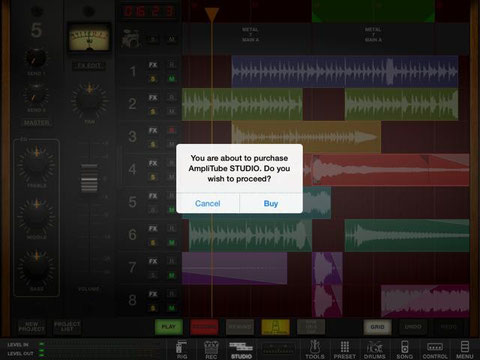This screenshot has height=360, width=480.
Task: Open the RIG icon in bottom bar
Action: 182,349
